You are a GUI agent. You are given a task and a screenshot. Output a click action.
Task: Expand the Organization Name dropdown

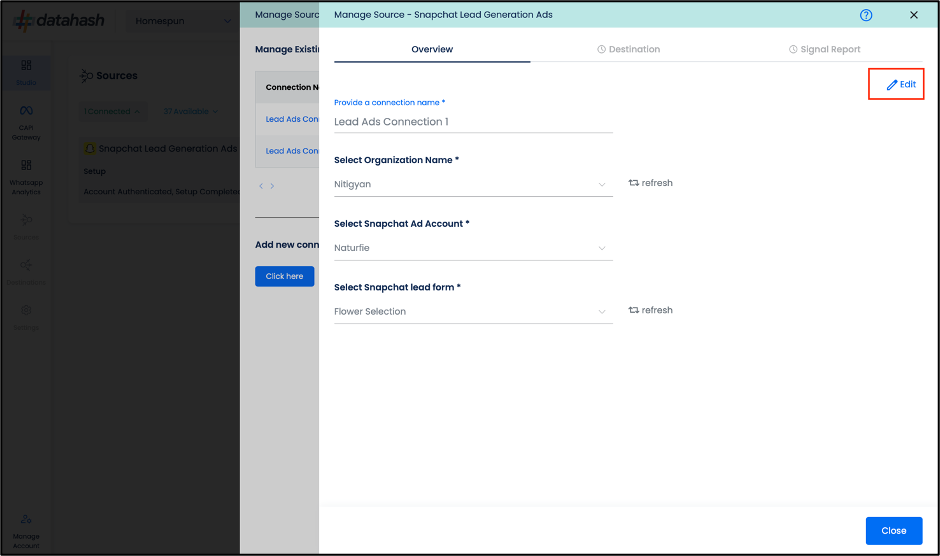473,184
